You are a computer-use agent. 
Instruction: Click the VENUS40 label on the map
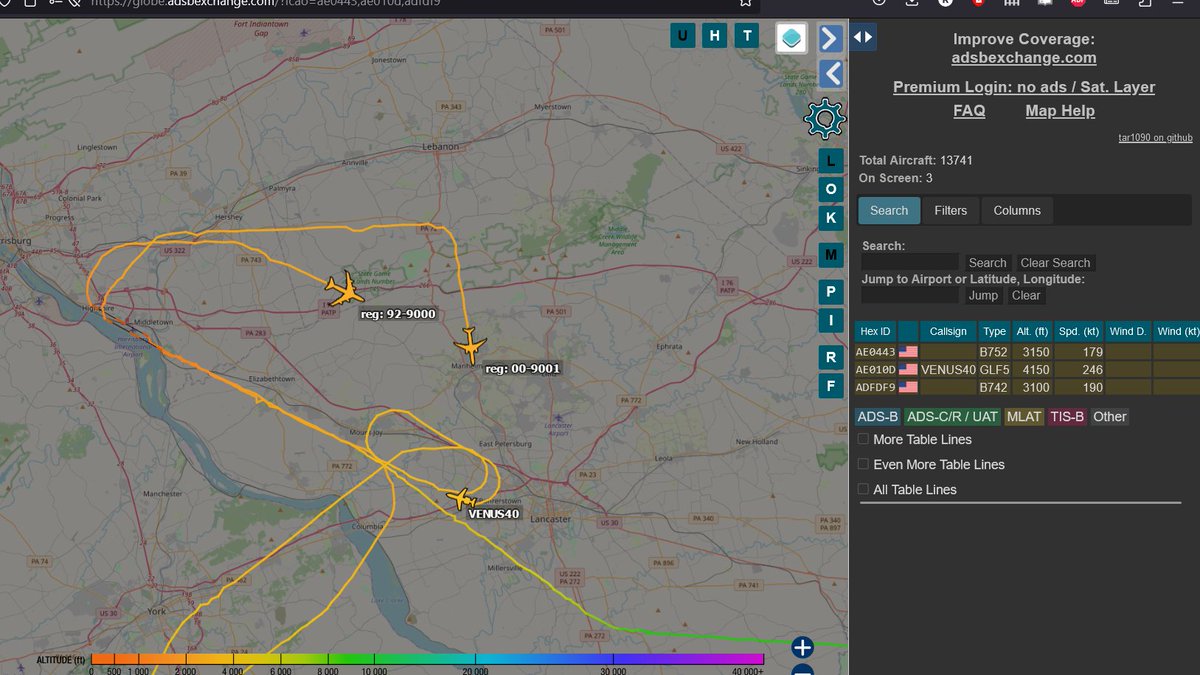click(494, 514)
